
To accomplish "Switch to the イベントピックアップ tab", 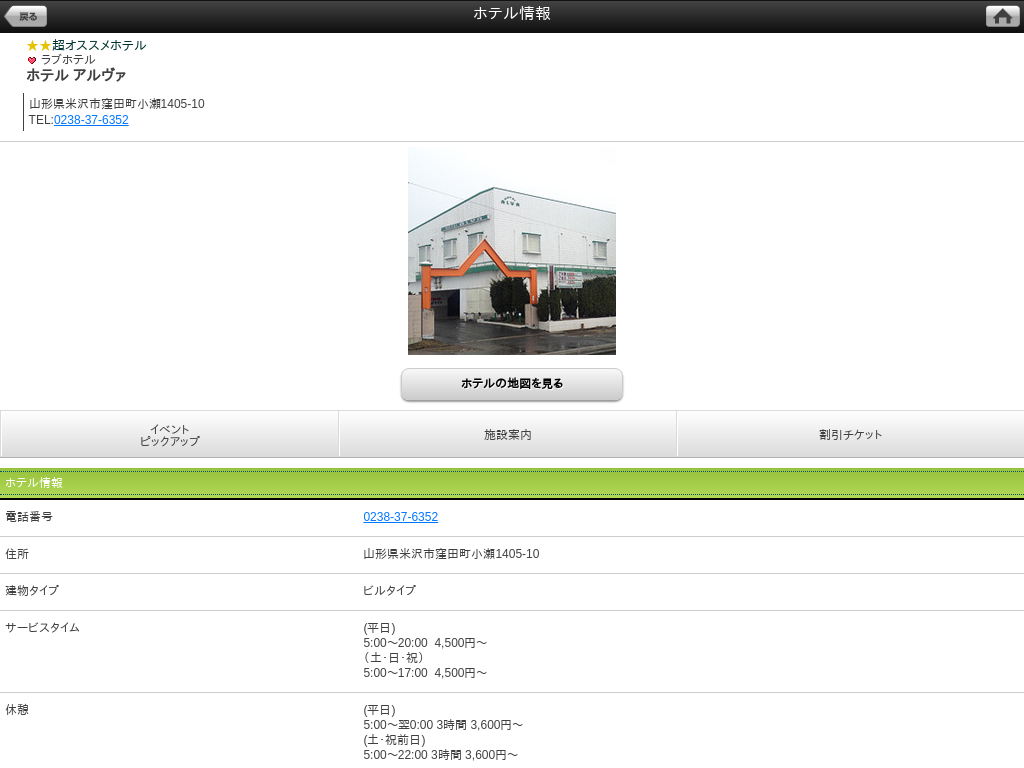I will tap(169, 435).
